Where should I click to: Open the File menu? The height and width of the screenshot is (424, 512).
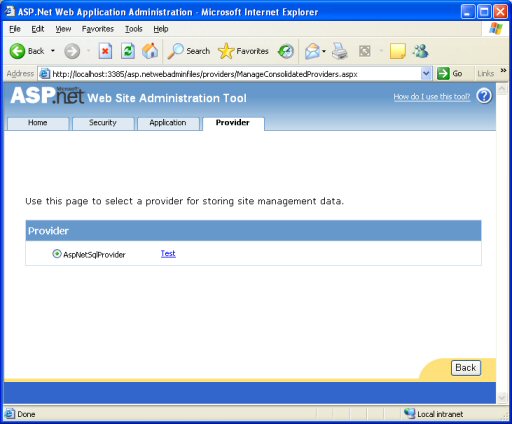15,29
